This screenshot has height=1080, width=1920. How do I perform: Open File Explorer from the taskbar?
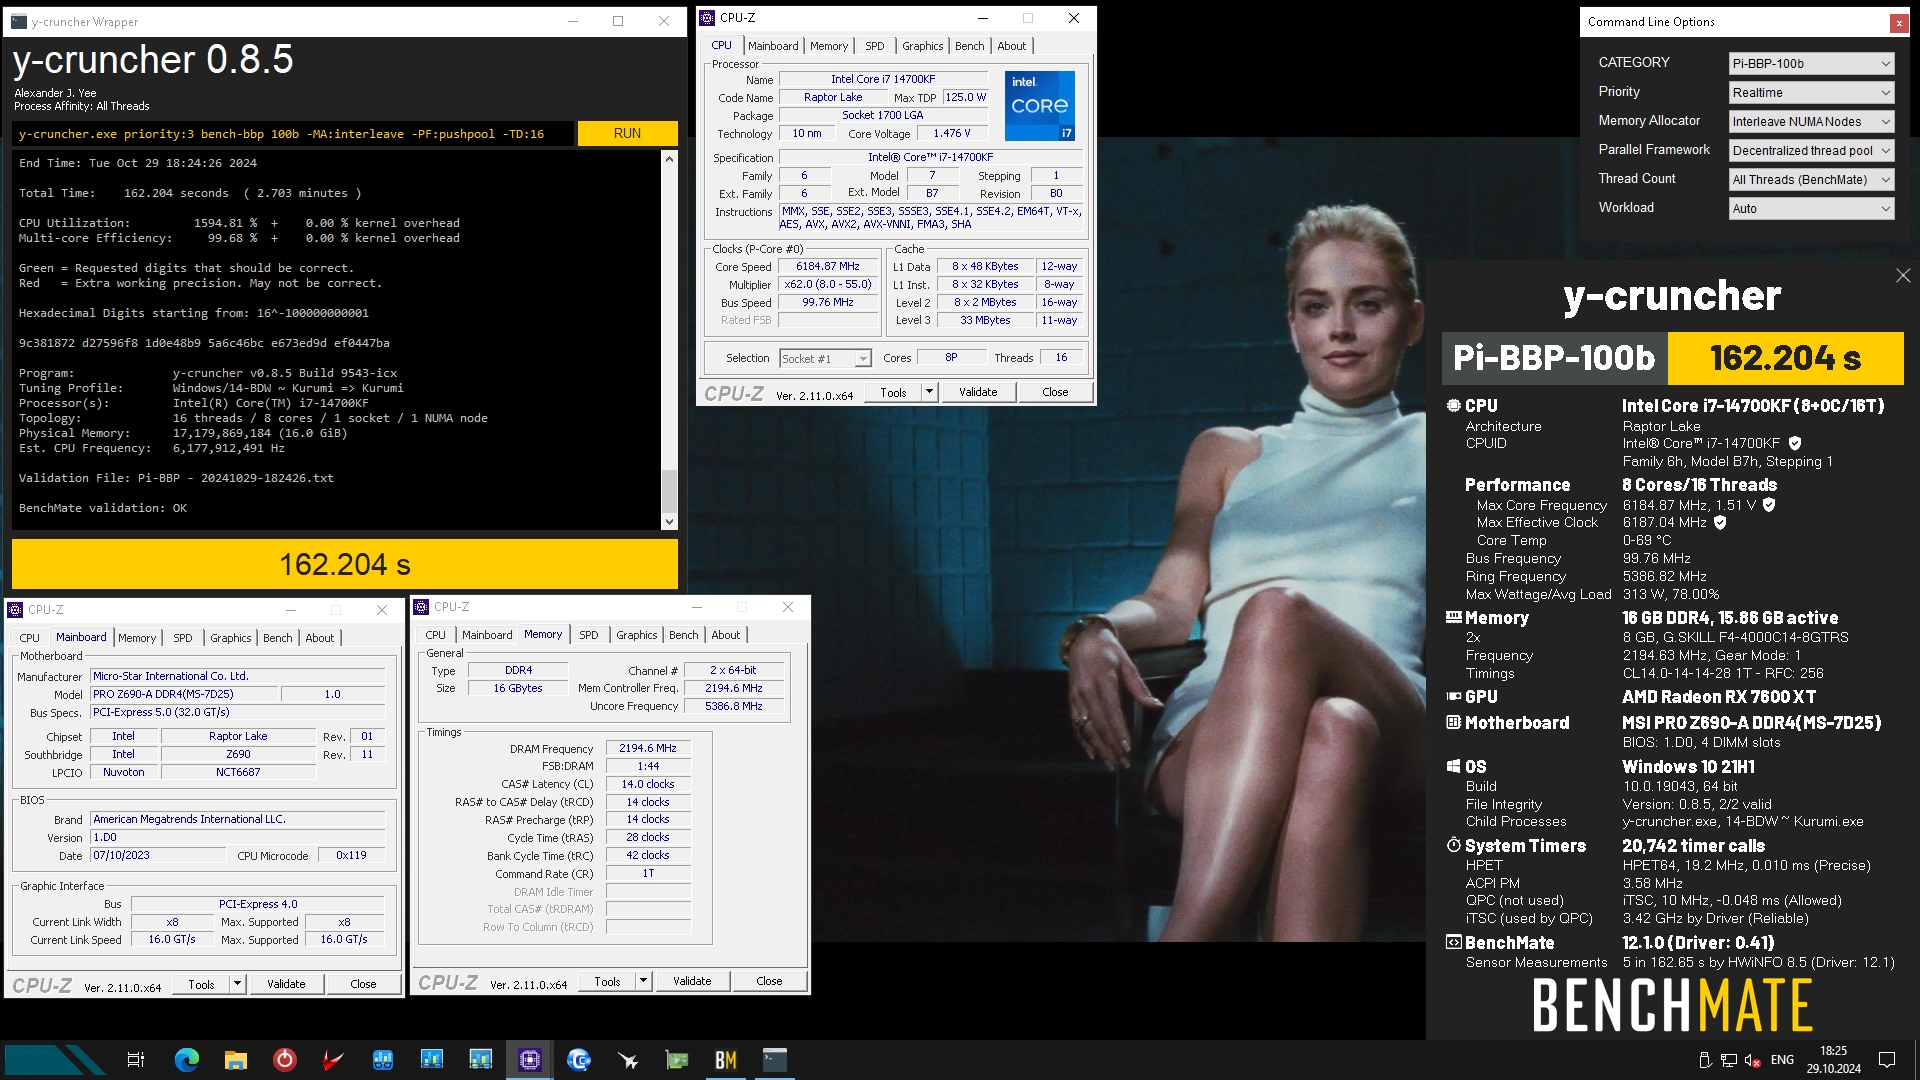(236, 1060)
